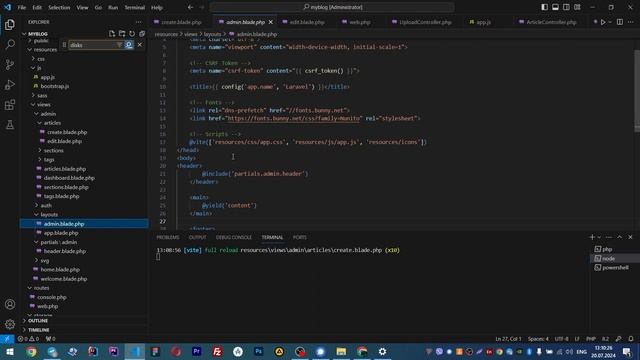
Task: Open the run button dropdown arrow
Action: [610, 22]
